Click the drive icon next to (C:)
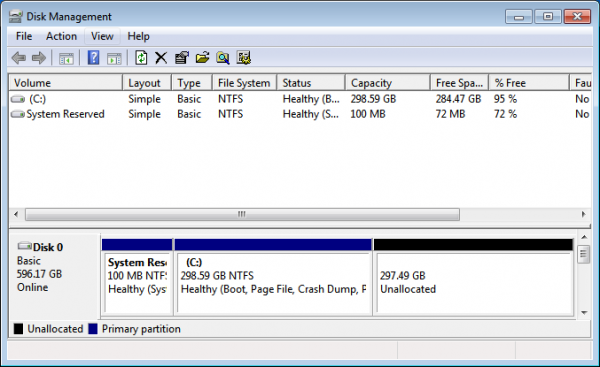The height and width of the screenshot is (367, 600). [18, 99]
